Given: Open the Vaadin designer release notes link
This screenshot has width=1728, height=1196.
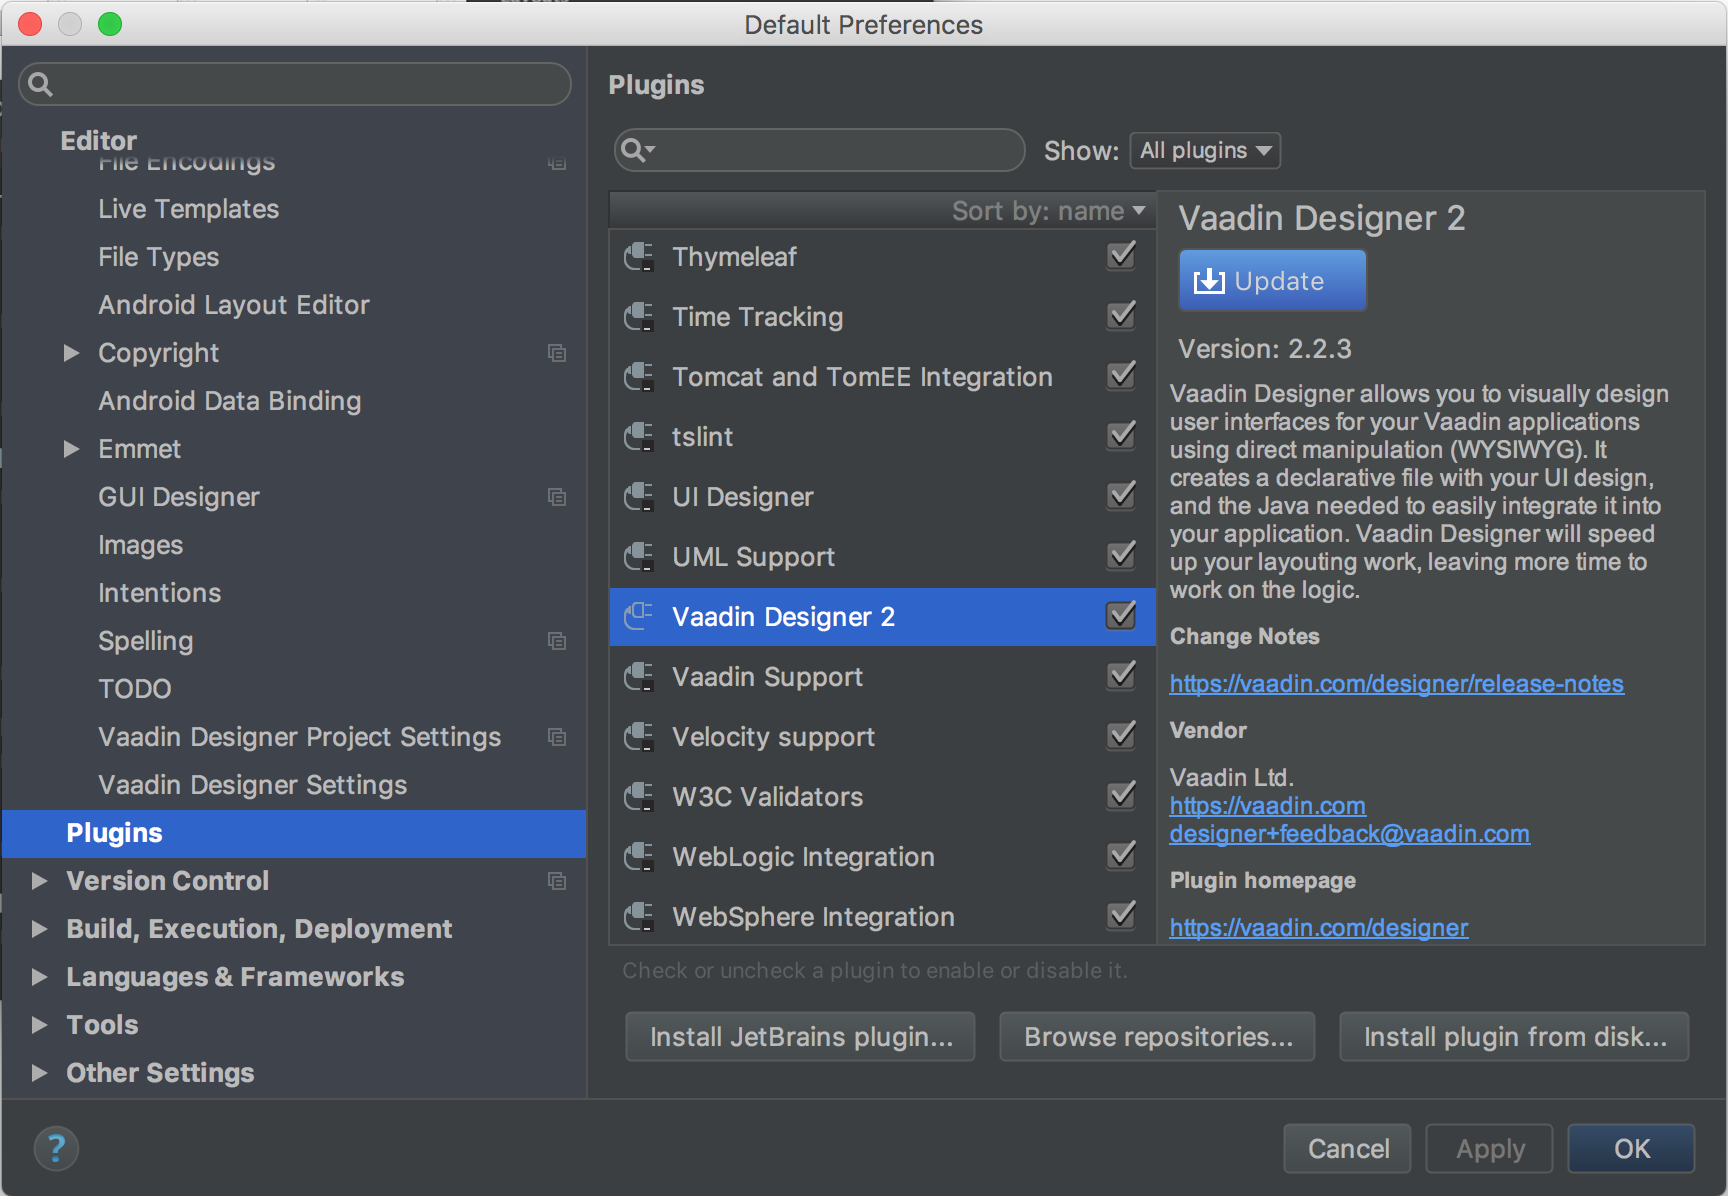Looking at the screenshot, I should click(1396, 684).
